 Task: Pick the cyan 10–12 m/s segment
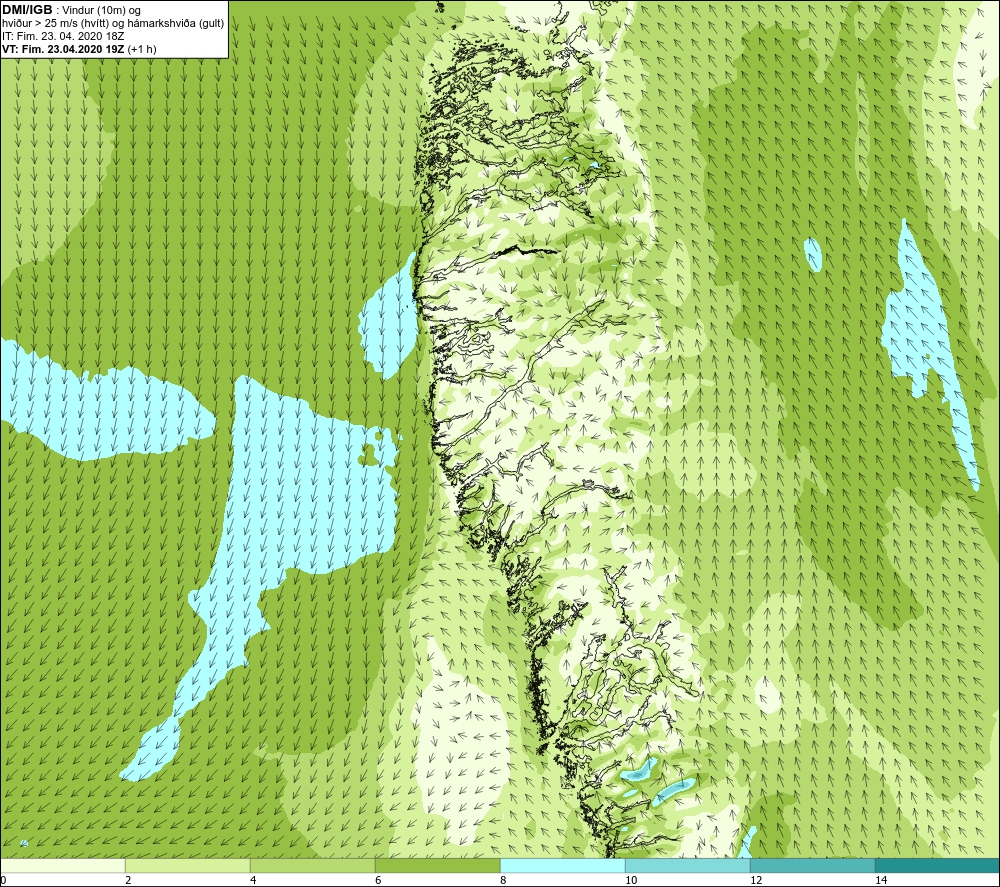[688, 865]
